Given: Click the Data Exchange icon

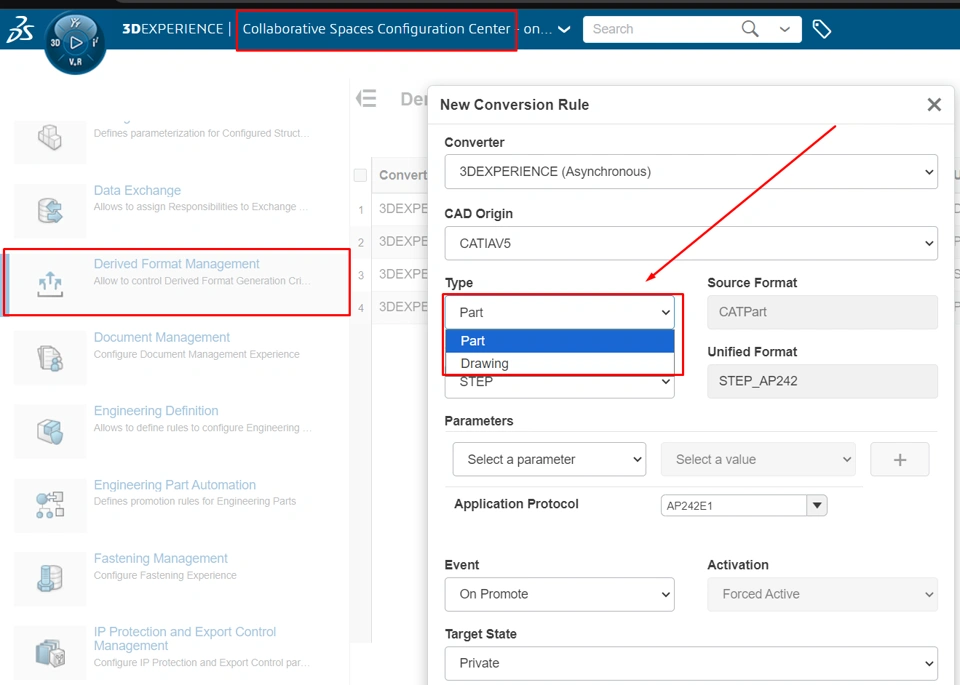Looking at the screenshot, I should click(50, 210).
